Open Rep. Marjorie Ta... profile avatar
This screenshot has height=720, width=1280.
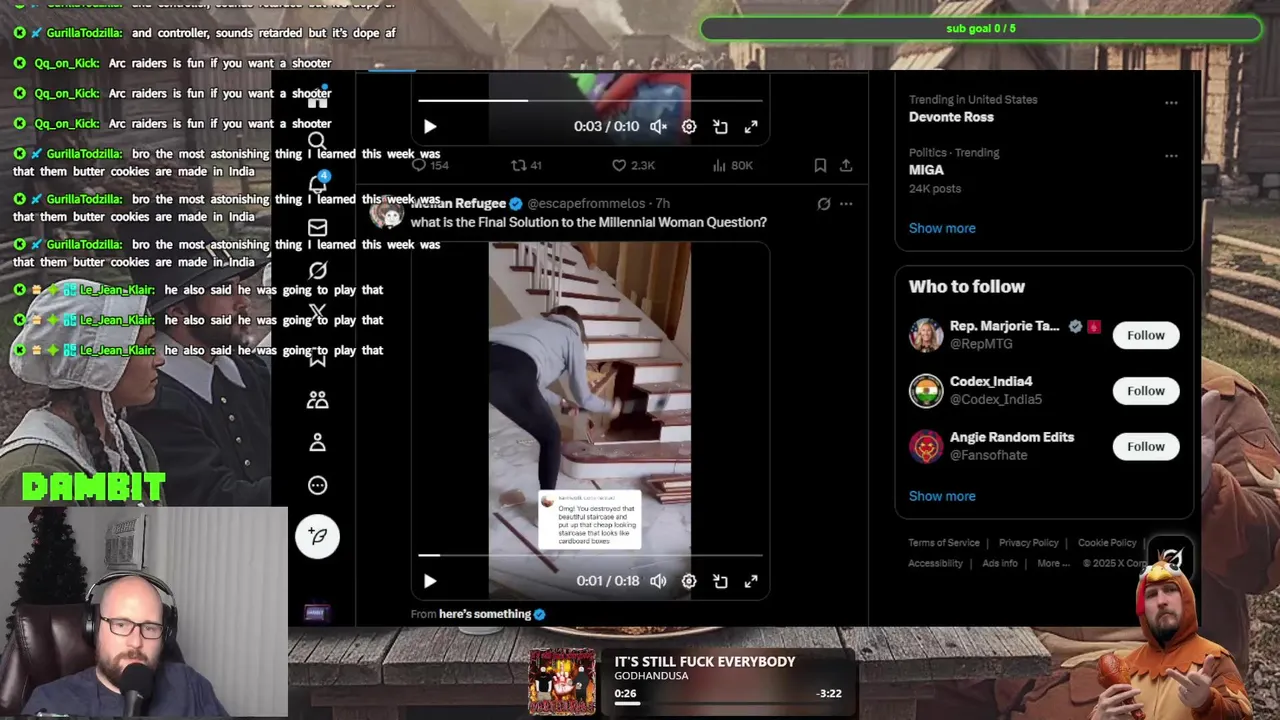(x=926, y=335)
